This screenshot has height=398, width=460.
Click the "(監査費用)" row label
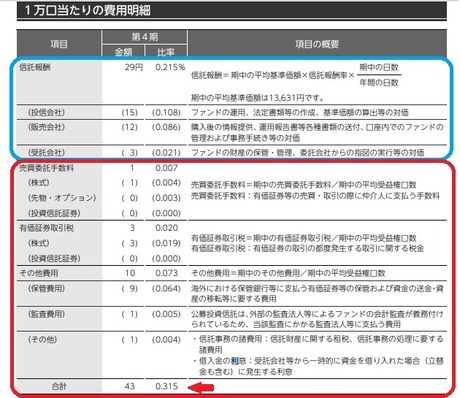click(46, 314)
